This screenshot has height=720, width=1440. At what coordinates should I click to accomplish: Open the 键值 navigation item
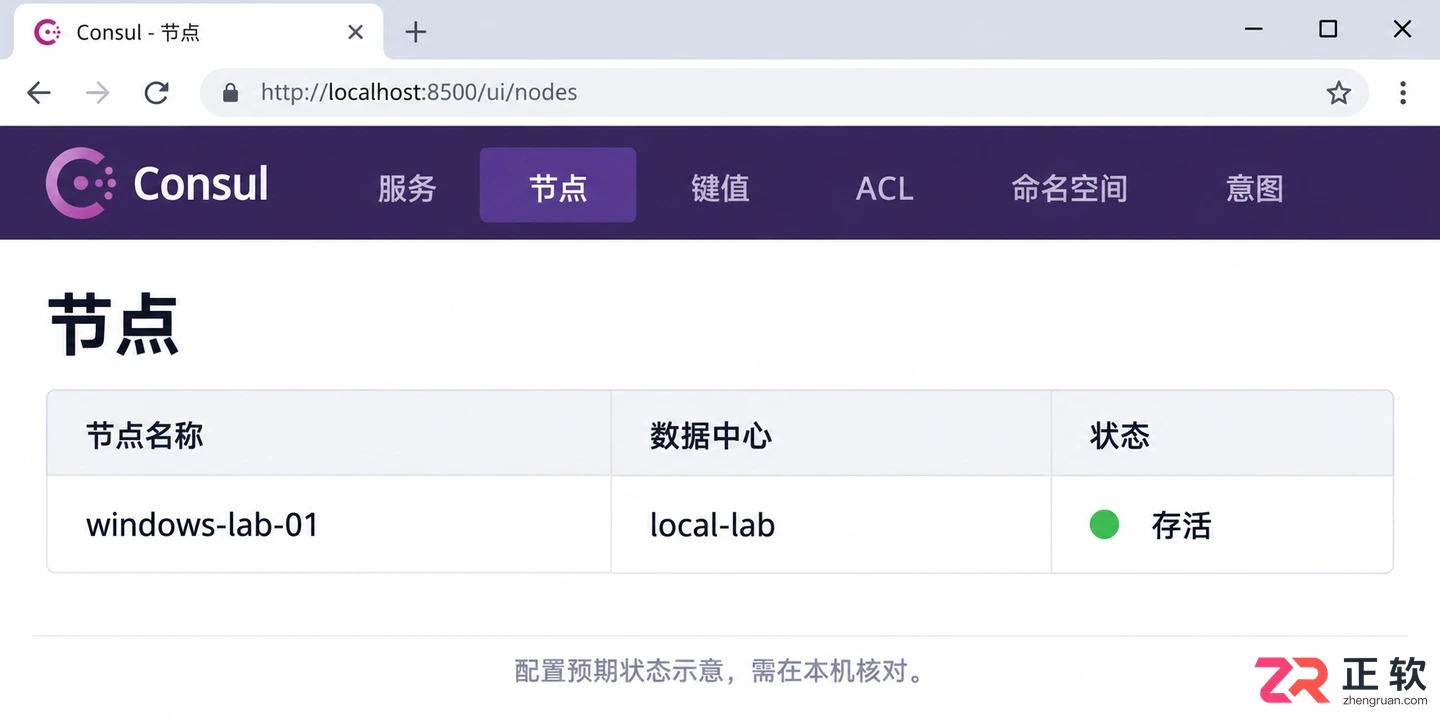coord(720,187)
